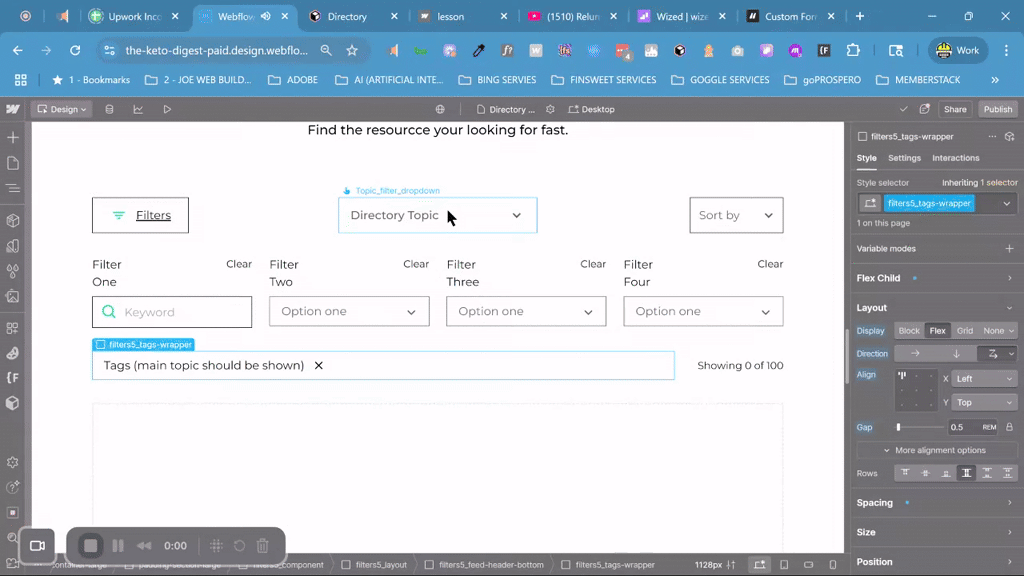This screenshot has width=1024, height=576.
Task: Switch to the Settings tab
Action: (904, 158)
